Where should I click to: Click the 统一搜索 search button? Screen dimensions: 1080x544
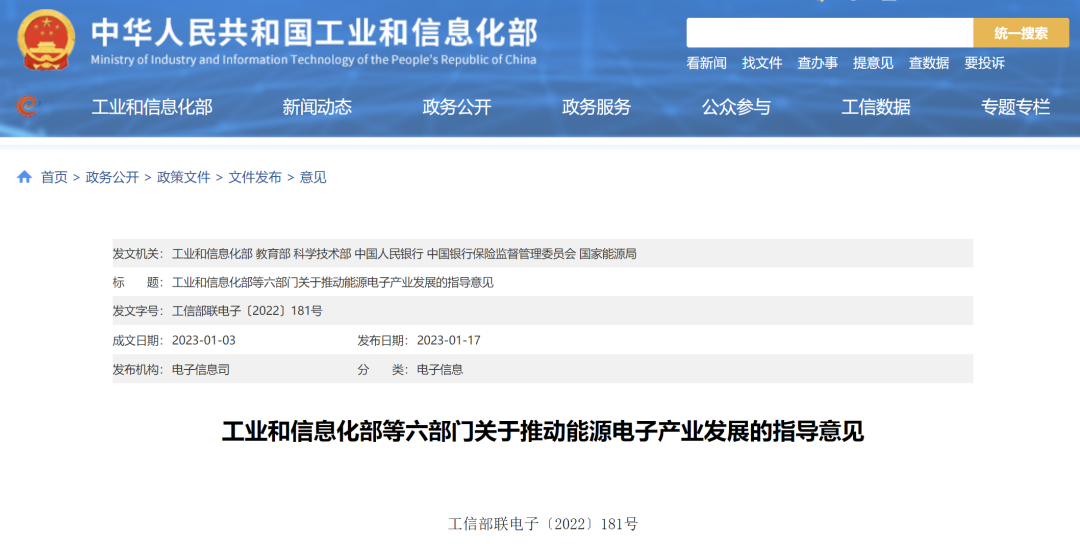coord(1021,33)
